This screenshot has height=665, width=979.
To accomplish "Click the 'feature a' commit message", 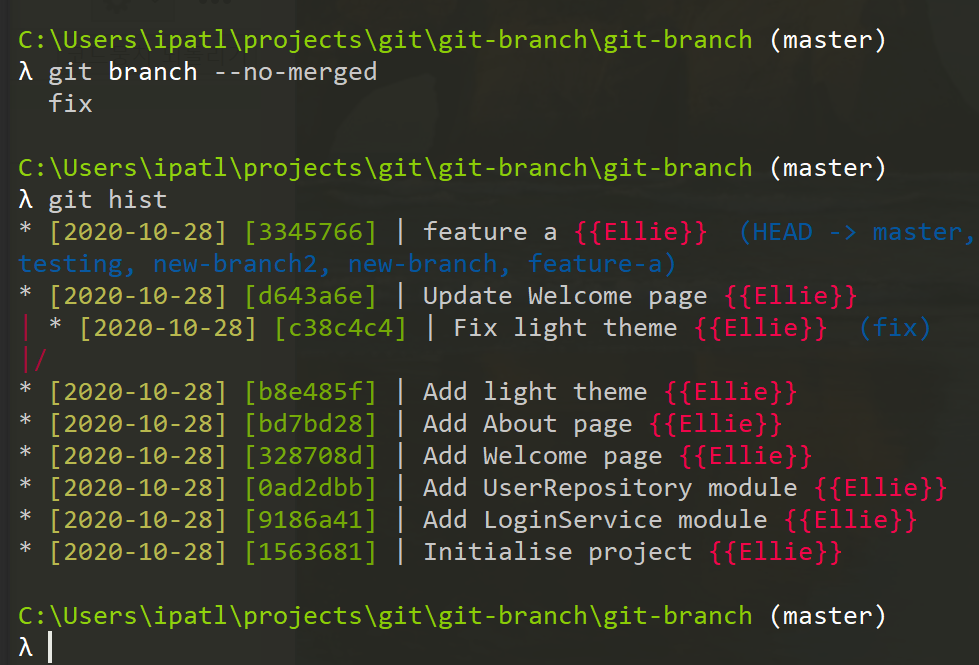I will [490, 232].
